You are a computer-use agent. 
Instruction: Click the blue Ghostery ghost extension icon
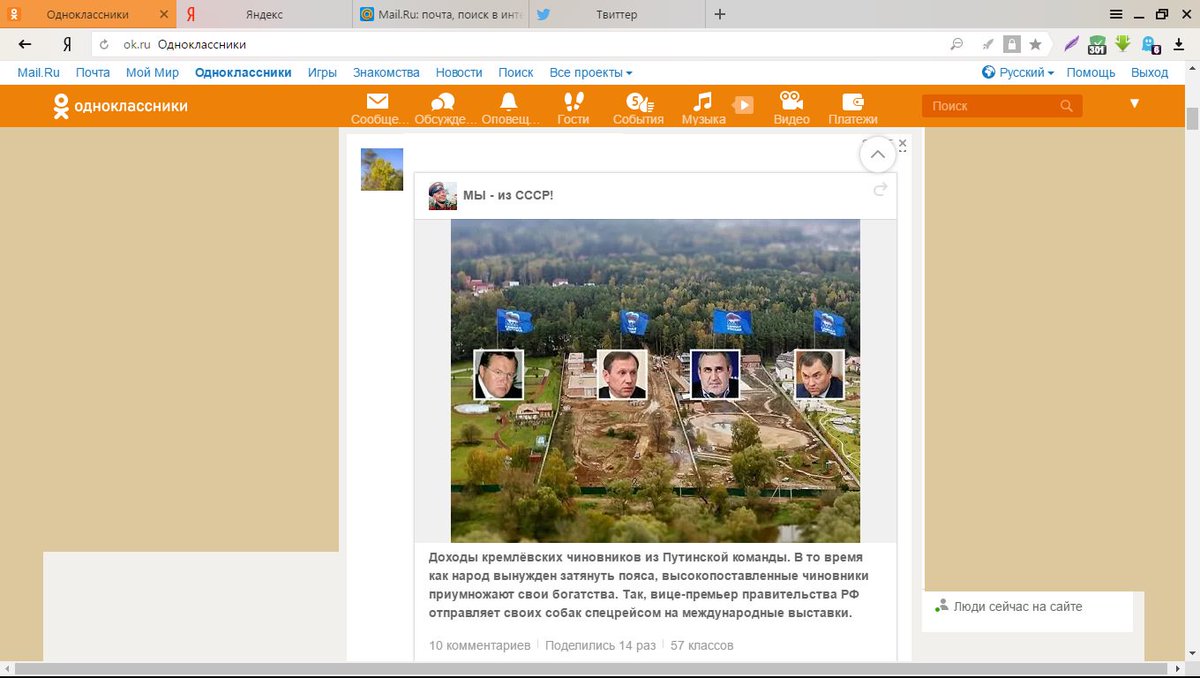[x=1150, y=45]
